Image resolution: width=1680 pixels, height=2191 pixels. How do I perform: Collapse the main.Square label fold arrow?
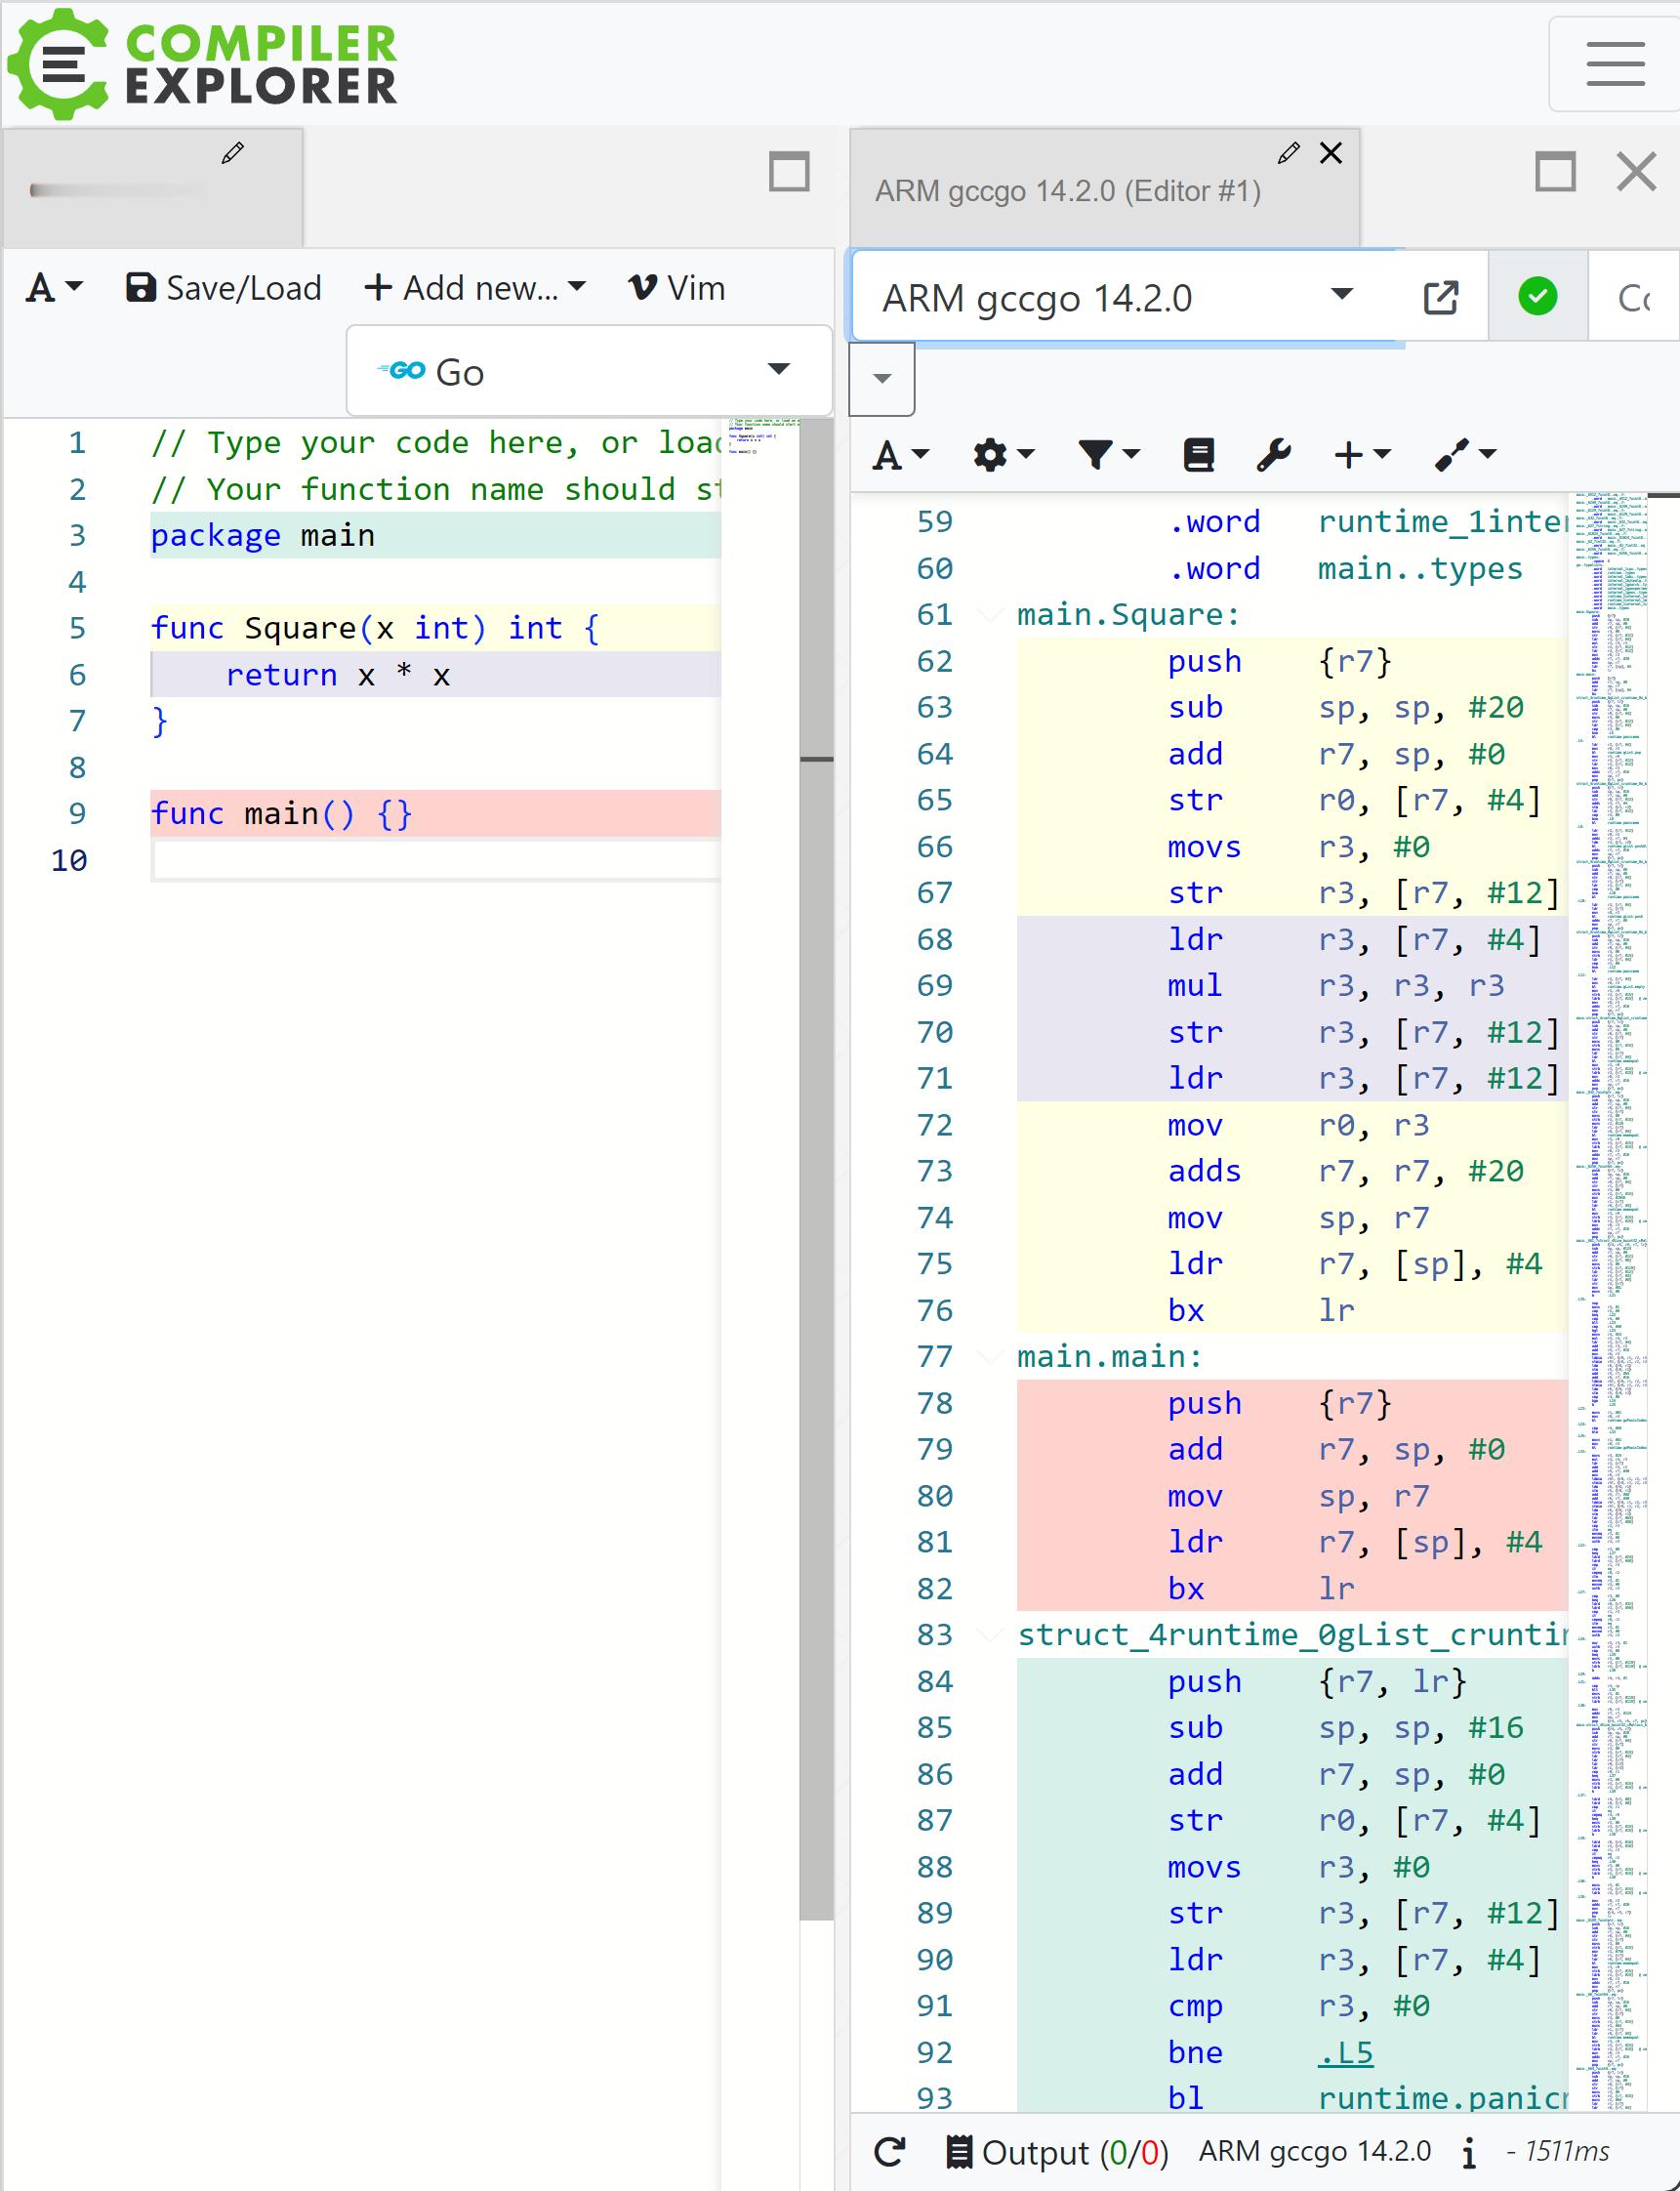[990, 614]
